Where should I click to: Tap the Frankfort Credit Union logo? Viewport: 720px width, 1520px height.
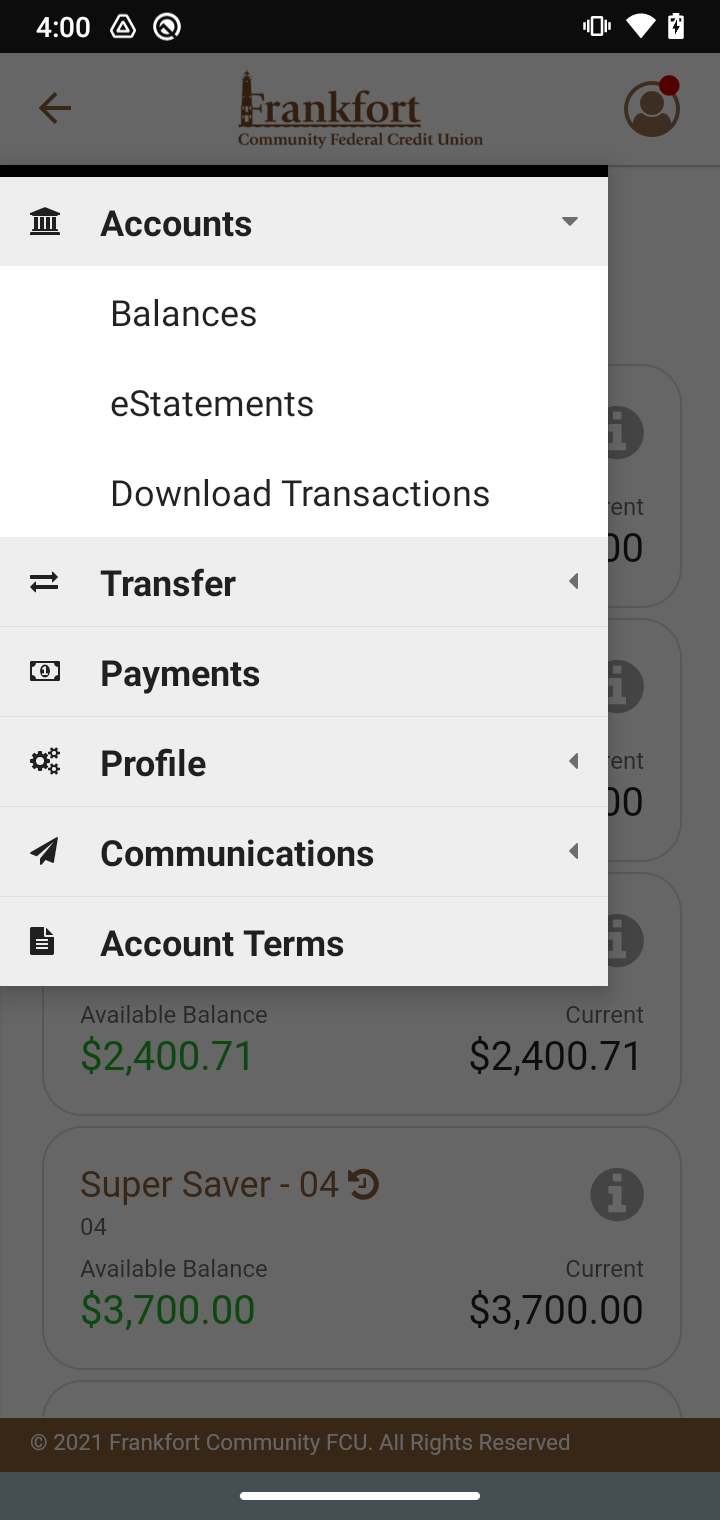[x=360, y=110]
